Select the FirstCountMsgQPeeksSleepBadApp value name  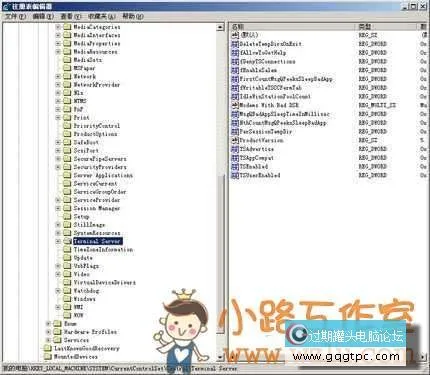[286, 79]
